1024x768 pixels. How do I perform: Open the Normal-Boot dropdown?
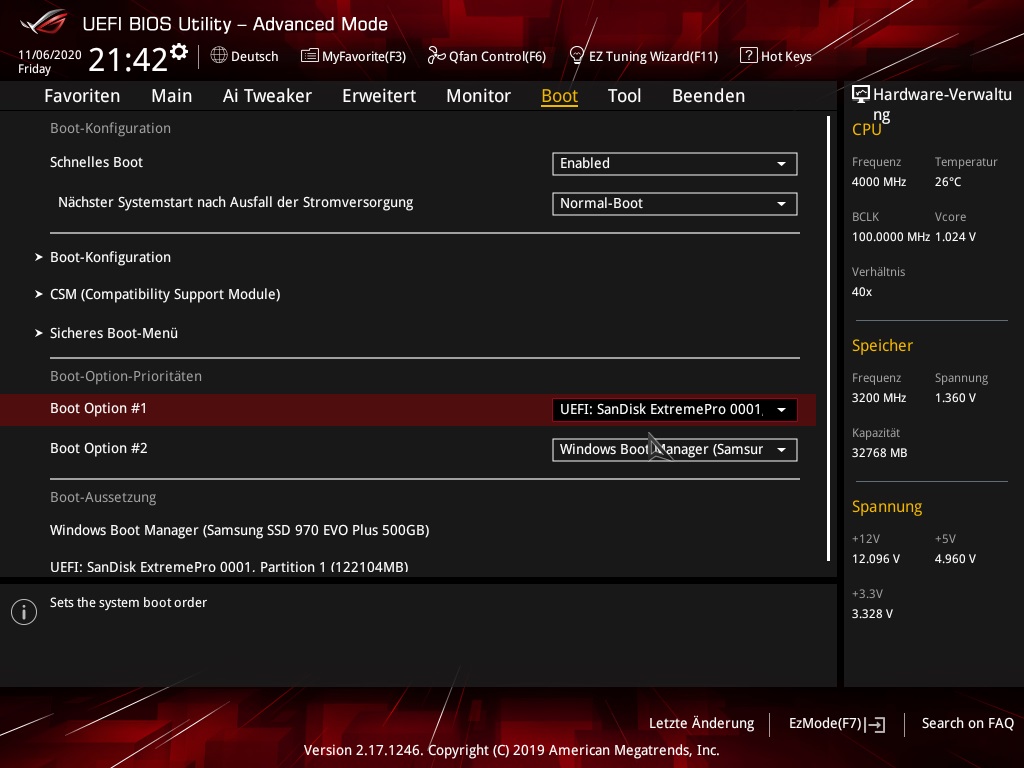point(675,204)
